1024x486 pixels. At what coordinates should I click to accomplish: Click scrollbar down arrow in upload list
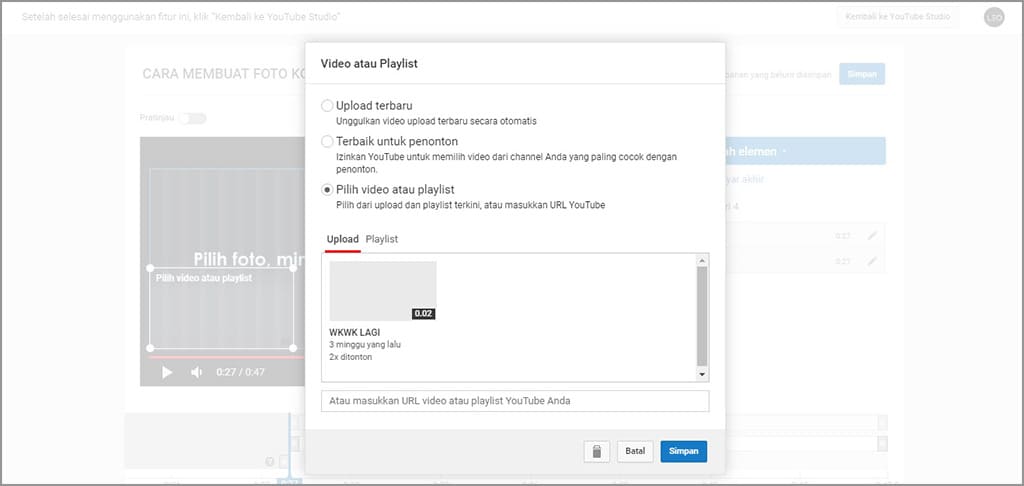[x=702, y=374]
